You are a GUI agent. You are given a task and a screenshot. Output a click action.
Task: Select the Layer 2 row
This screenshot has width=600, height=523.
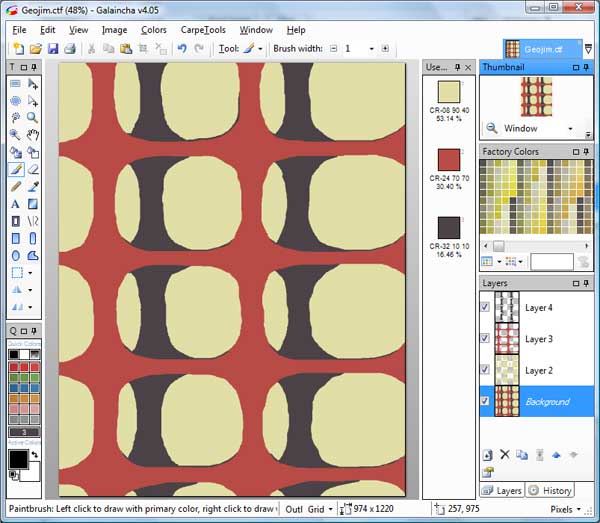tap(540, 370)
